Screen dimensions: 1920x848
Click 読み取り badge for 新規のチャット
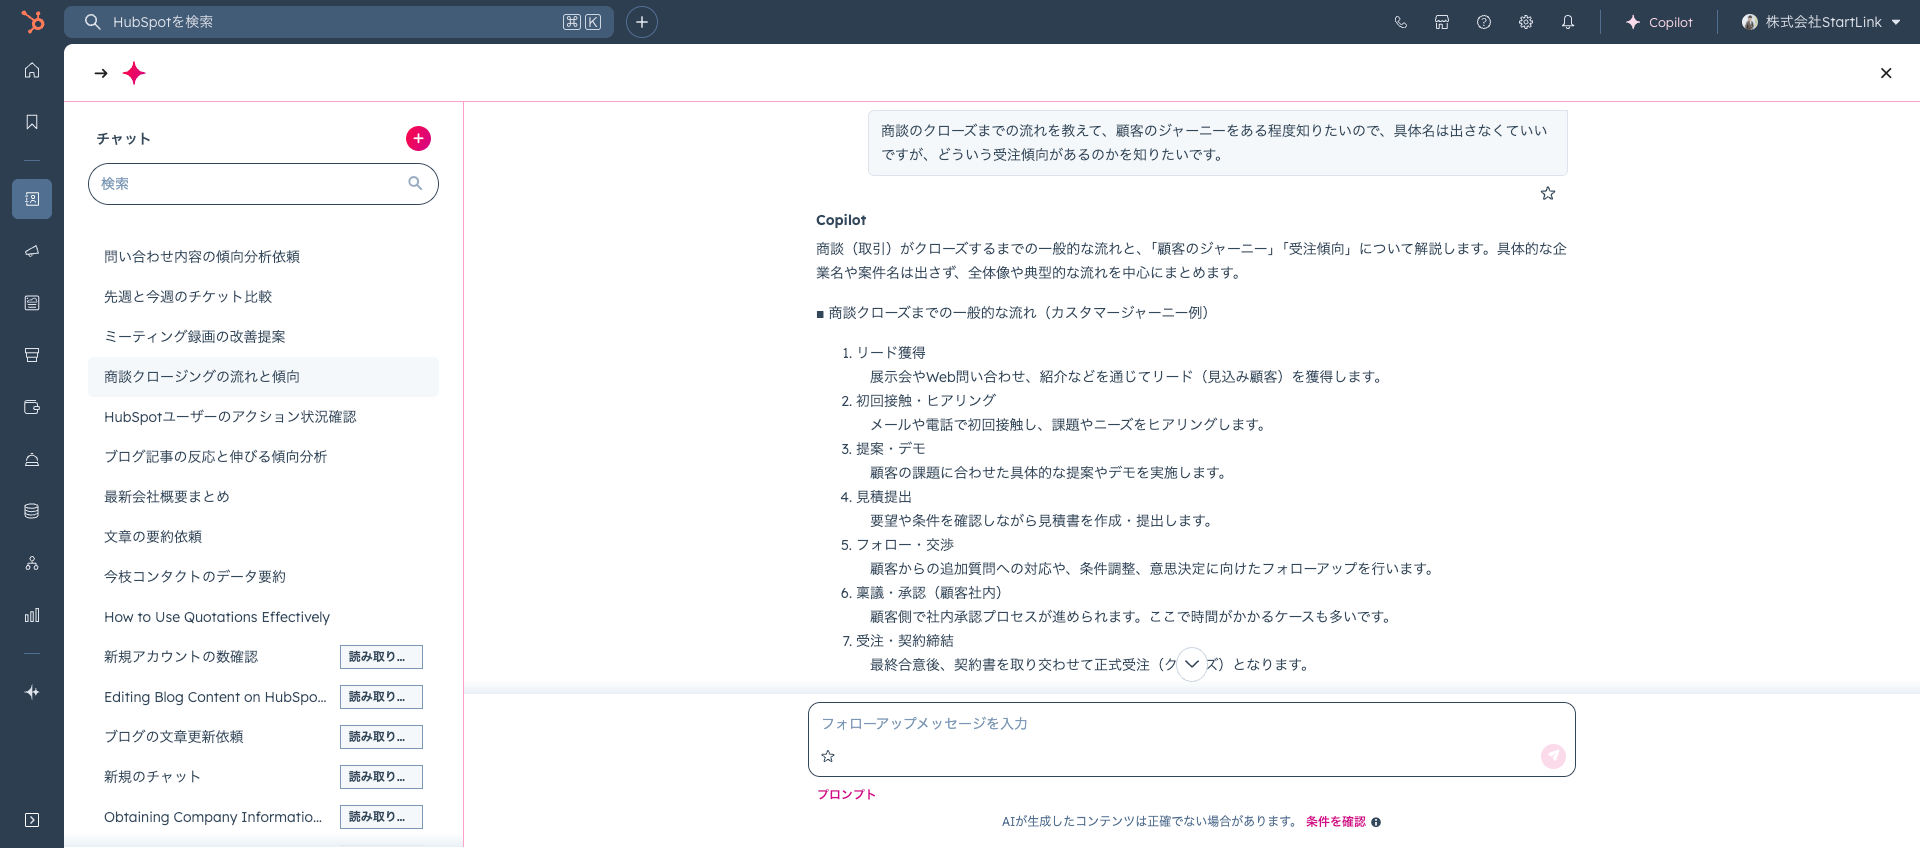[x=381, y=777]
